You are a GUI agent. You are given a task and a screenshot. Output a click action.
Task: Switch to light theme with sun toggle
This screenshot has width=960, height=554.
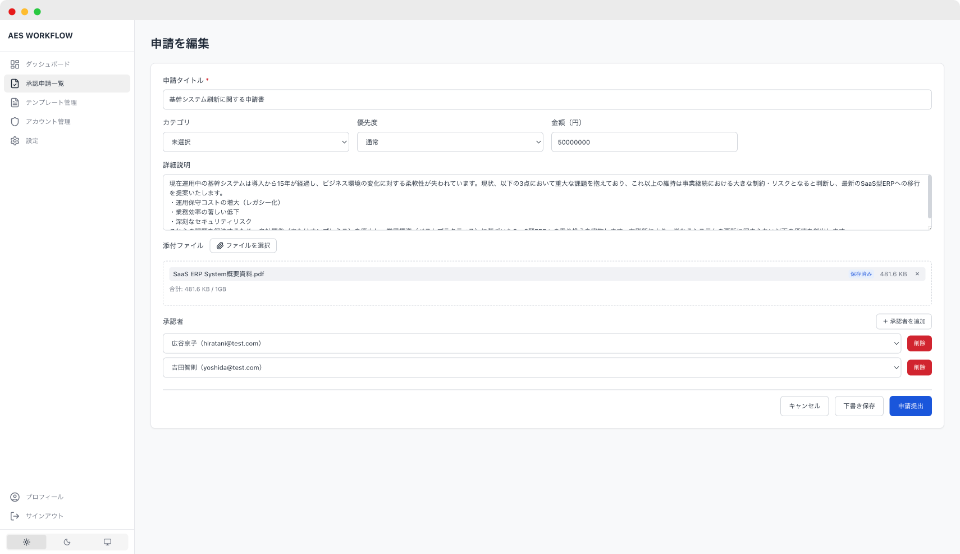(26, 542)
